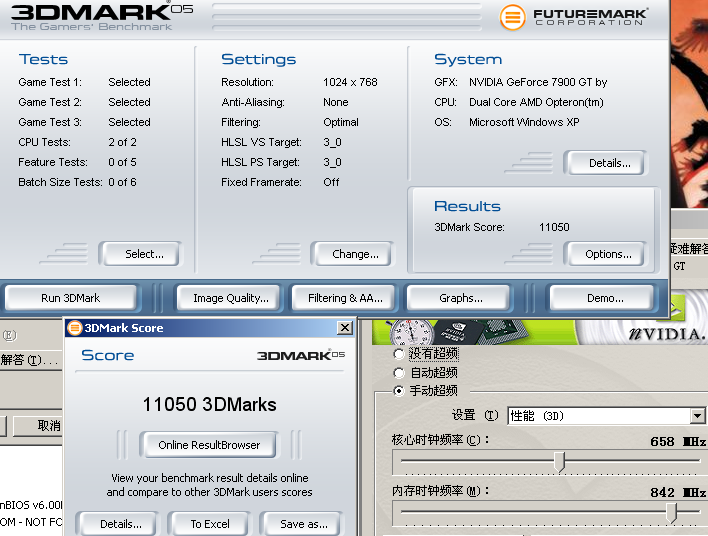Select the 自动超频 radio option
This screenshot has height=536, width=708.
coord(399,373)
